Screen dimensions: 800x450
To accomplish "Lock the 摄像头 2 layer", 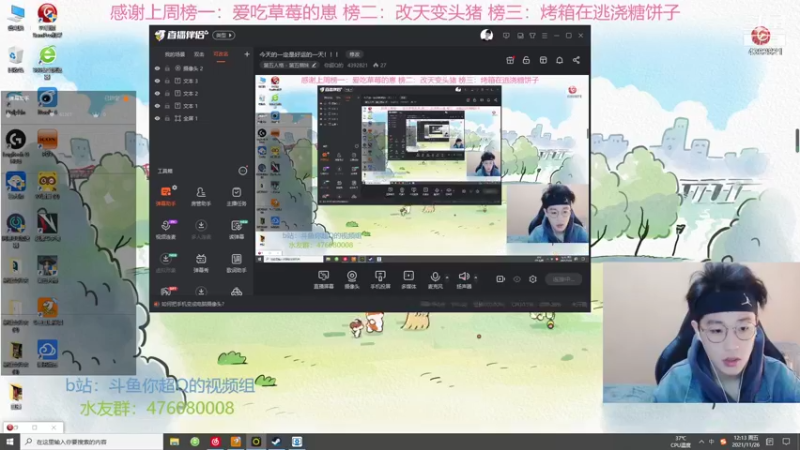I will tap(167, 68).
